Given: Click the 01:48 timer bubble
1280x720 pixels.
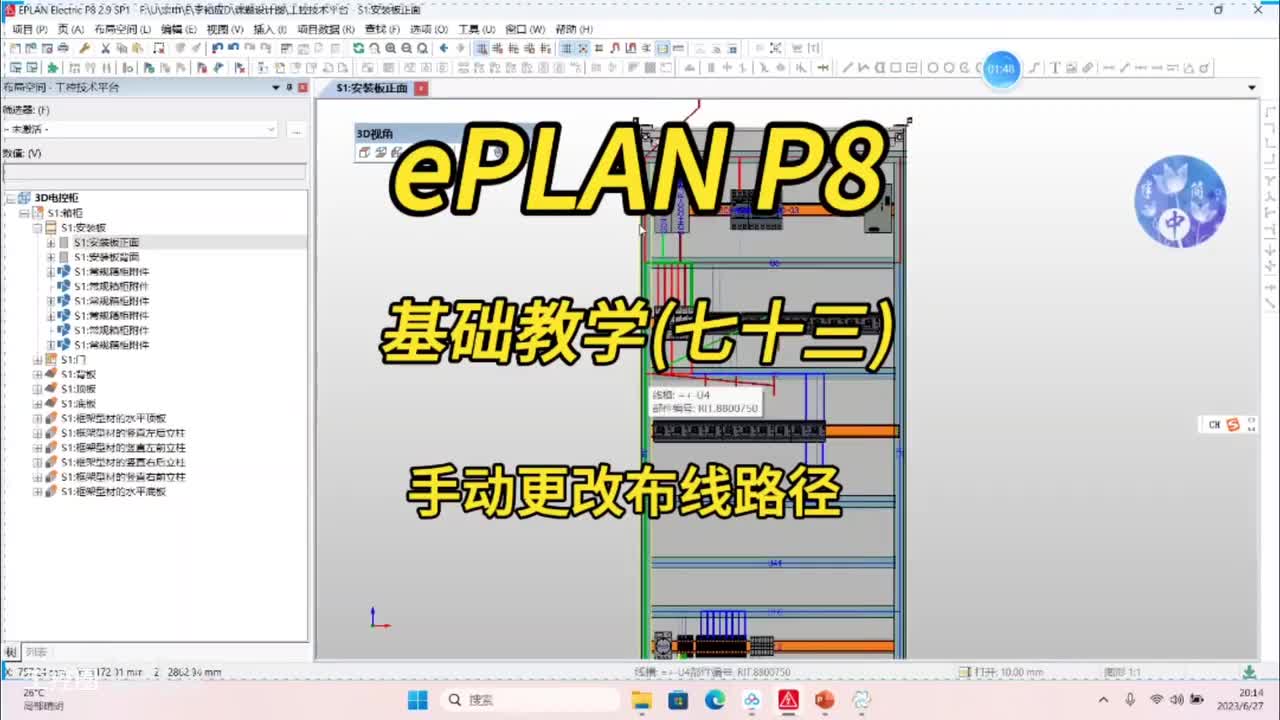Looking at the screenshot, I should [x=1001, y=69].
